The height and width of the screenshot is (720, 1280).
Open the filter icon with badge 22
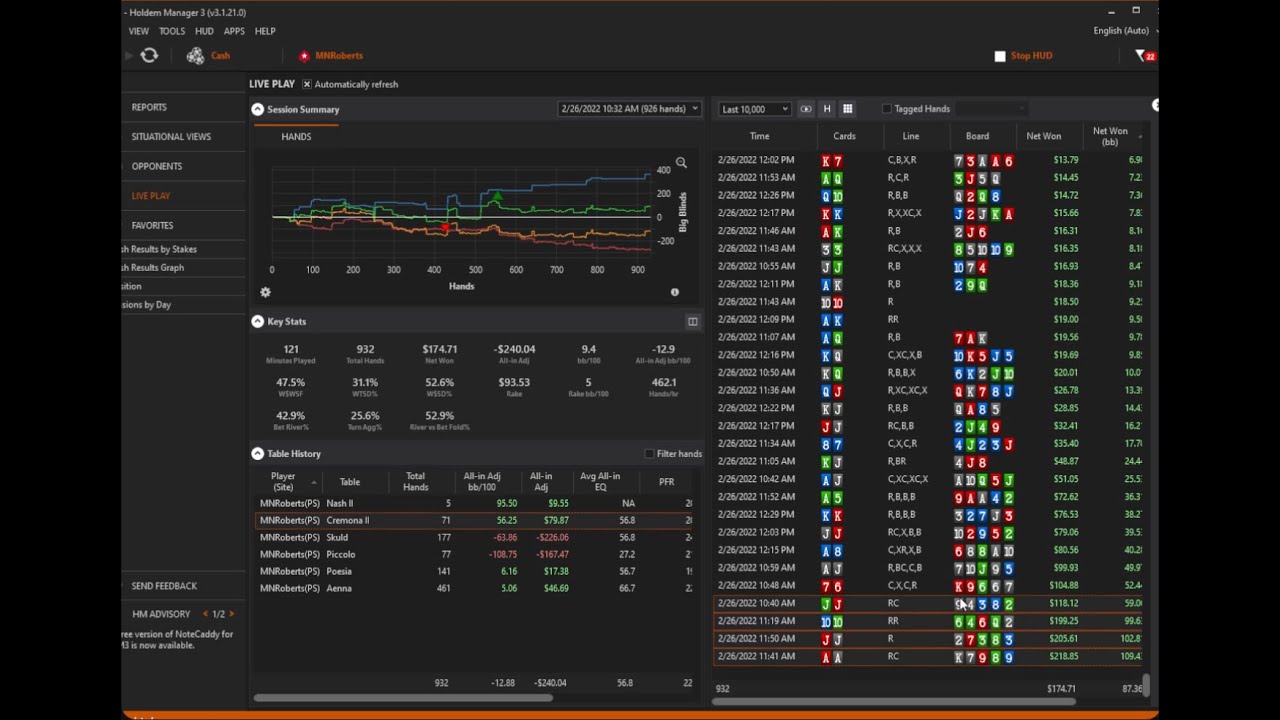tap(1145, 56)
